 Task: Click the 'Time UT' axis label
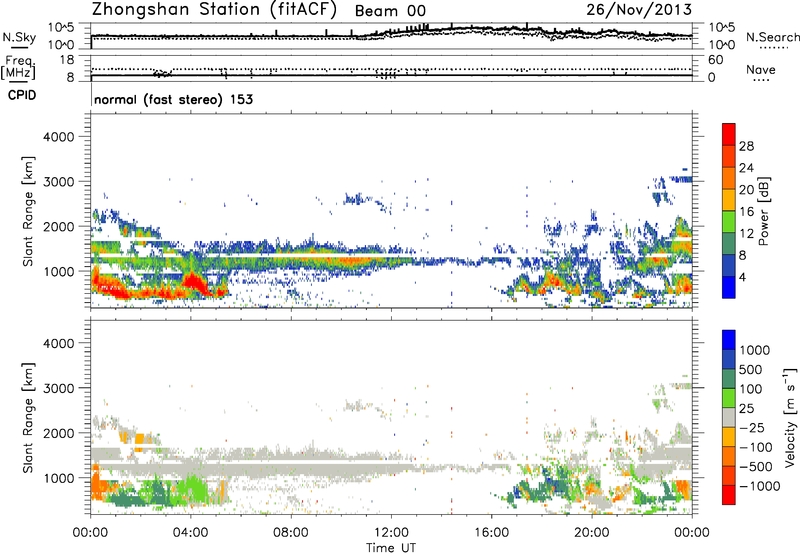coord(391,548)
